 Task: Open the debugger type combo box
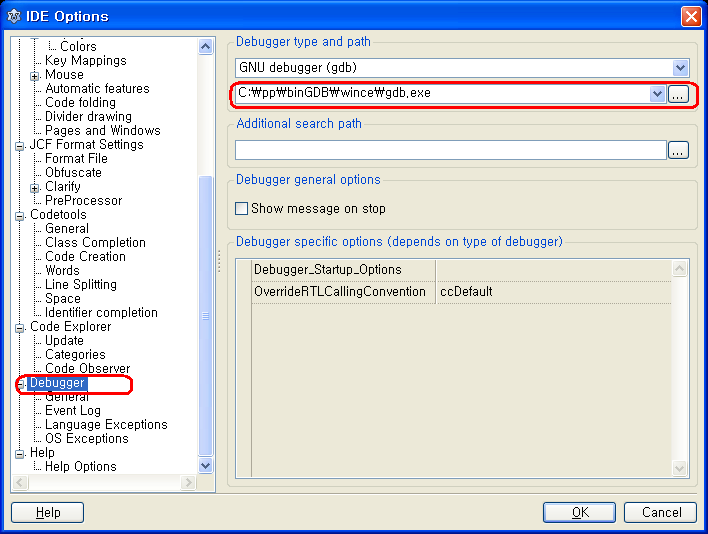[x=462, y=68]
